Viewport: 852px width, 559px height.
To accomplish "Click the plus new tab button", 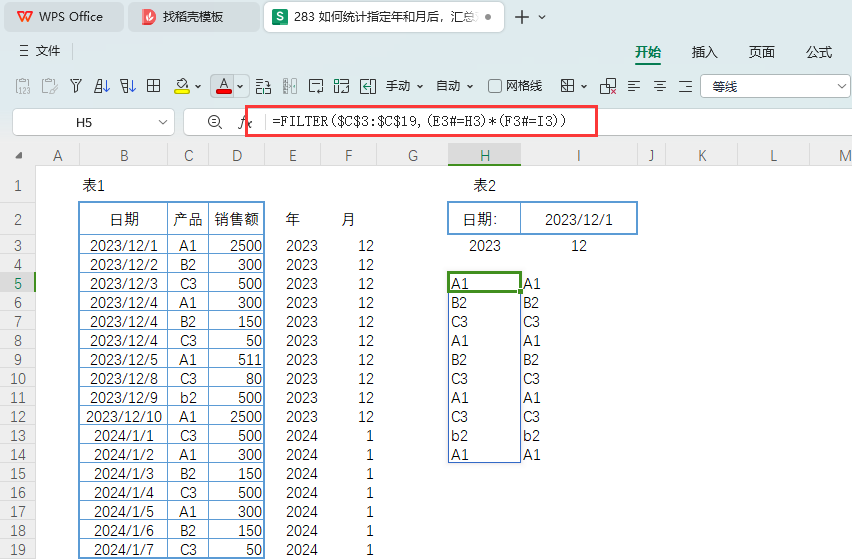I will click(x=522, y=17).
